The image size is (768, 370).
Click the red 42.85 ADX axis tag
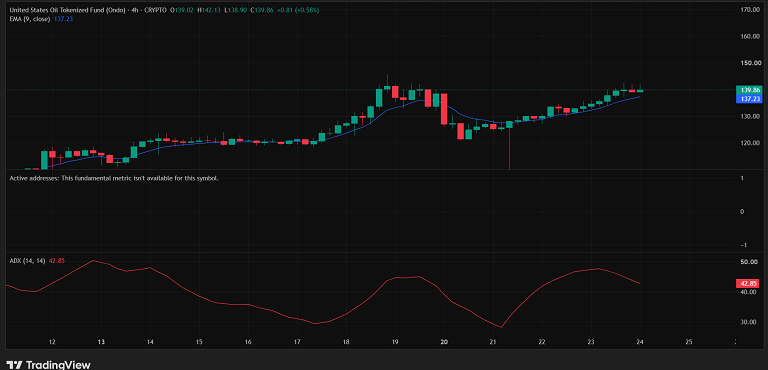(x=748, y=283)
